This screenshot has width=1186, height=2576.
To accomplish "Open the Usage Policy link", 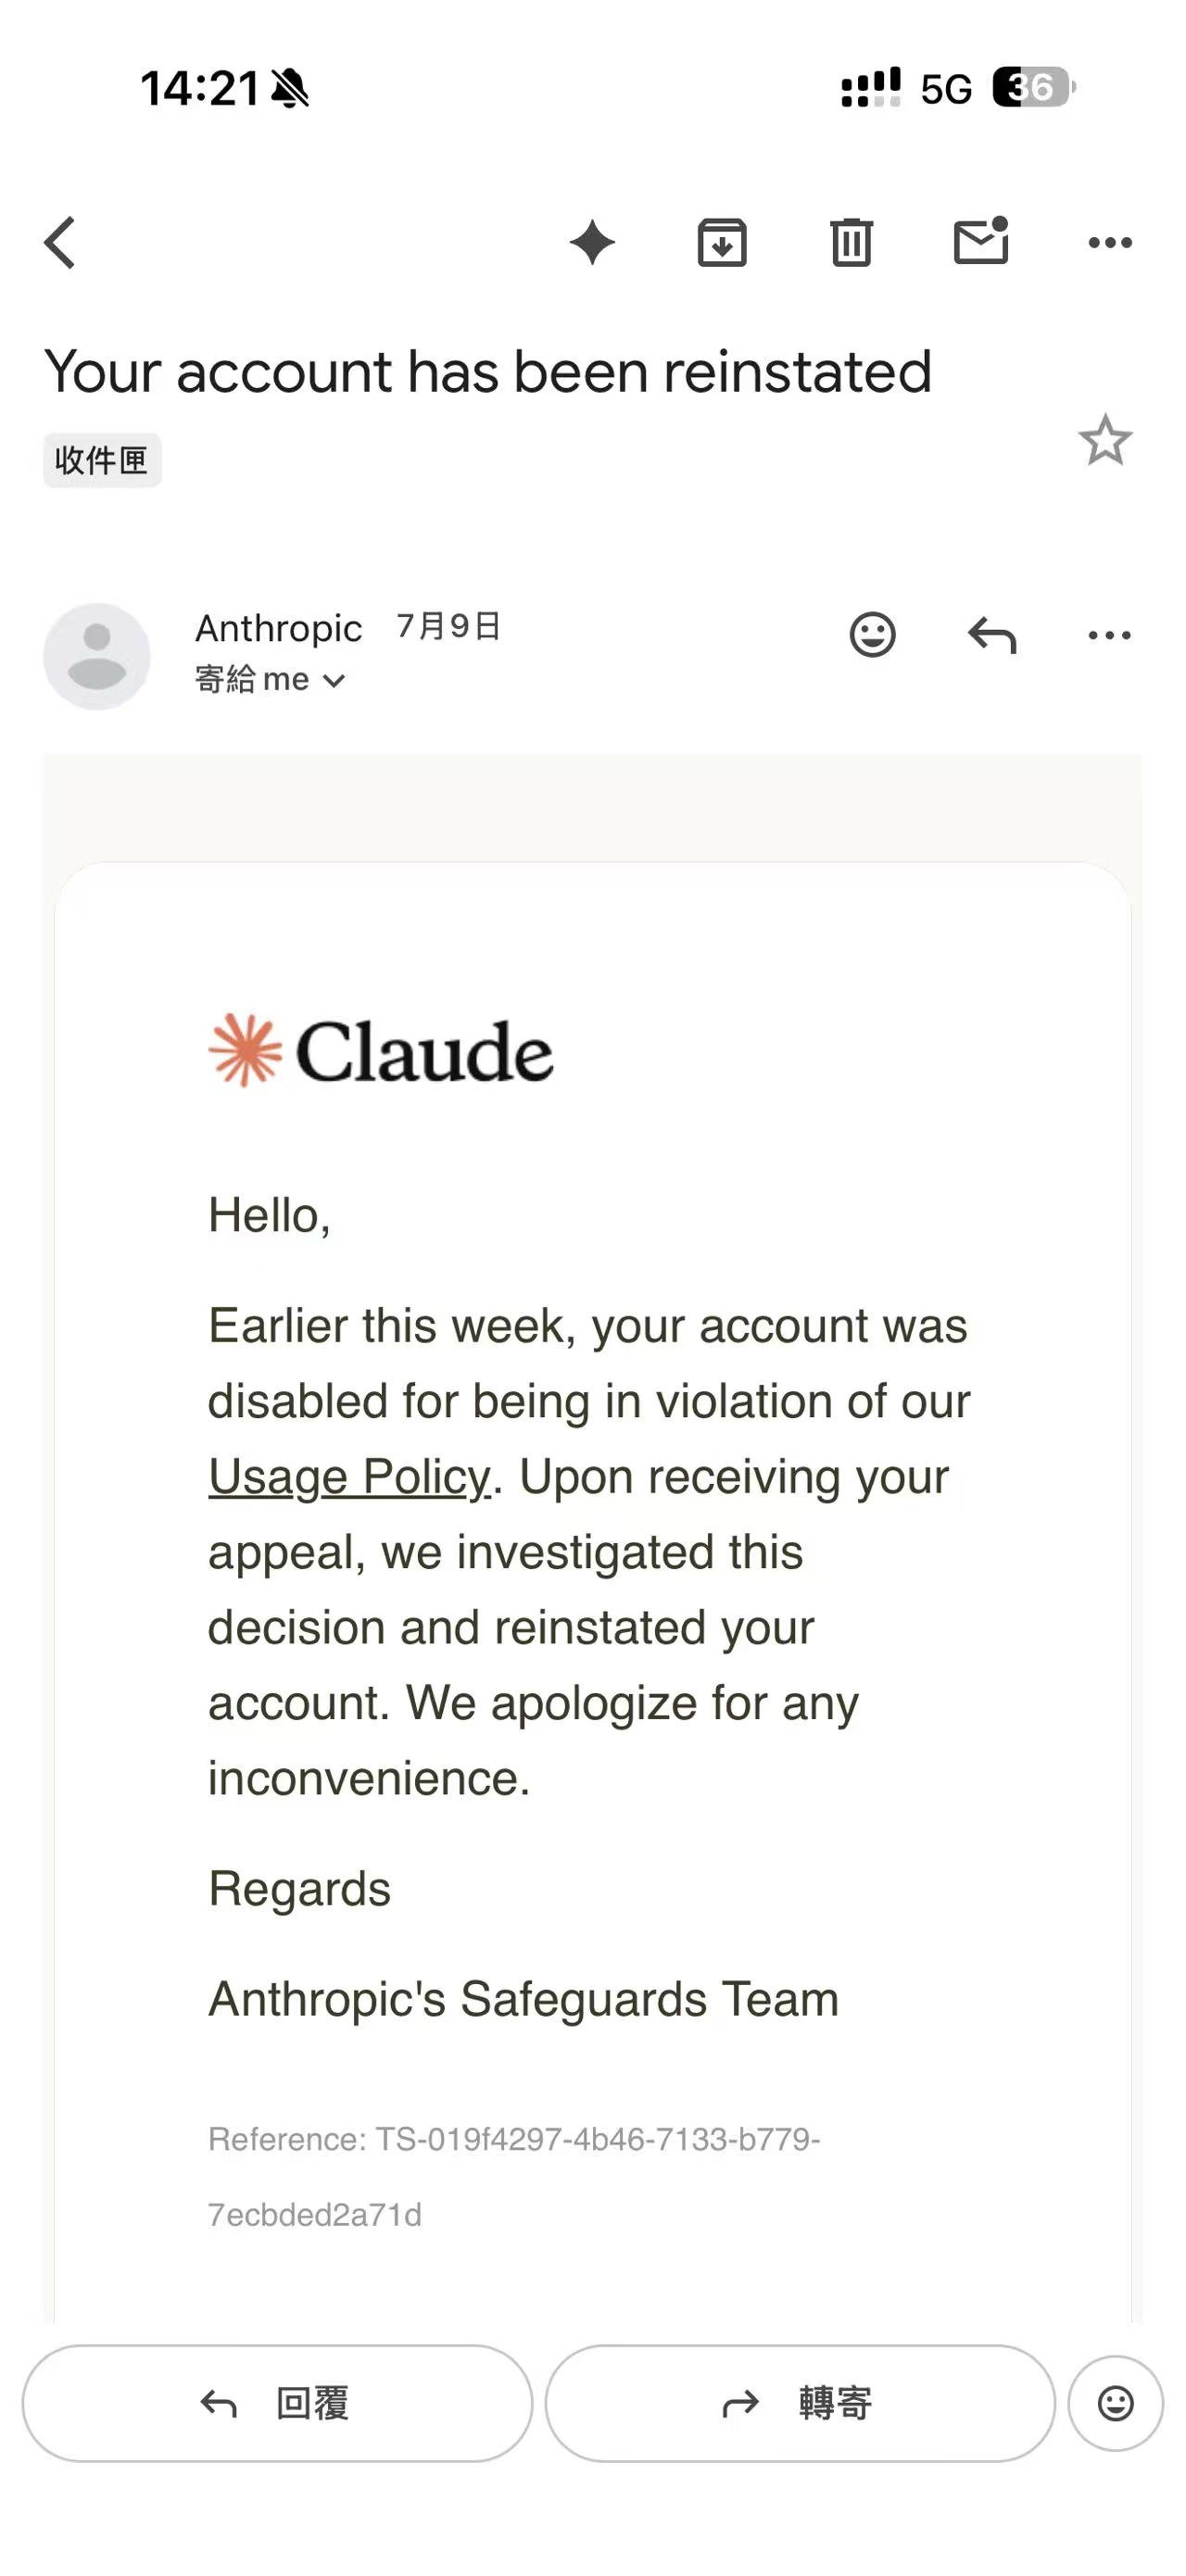I will coord(349,1477).
